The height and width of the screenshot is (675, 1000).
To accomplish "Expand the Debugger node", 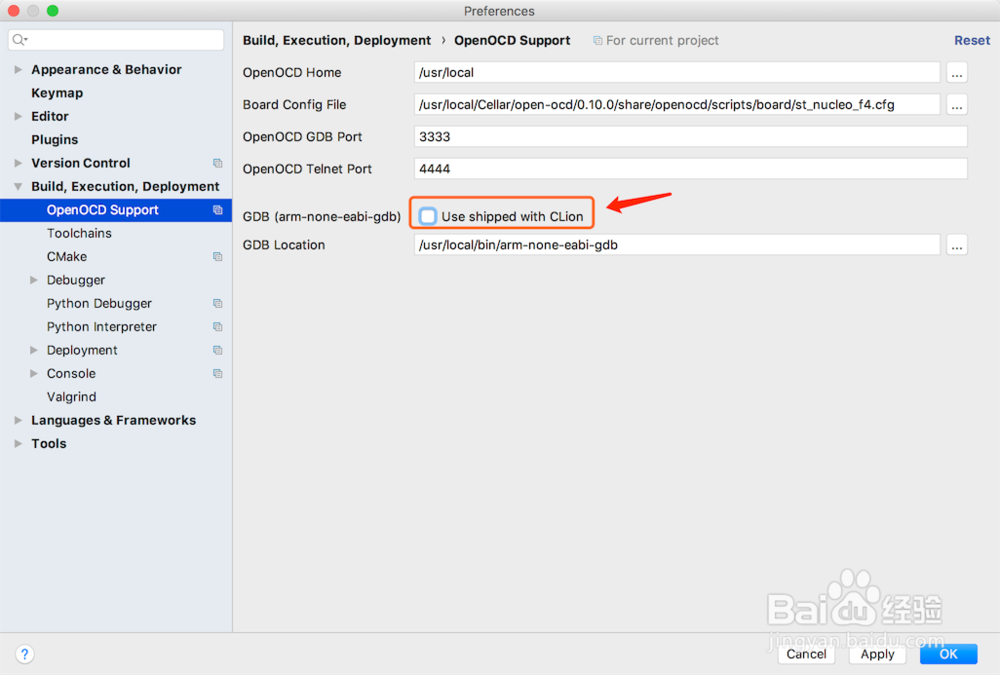I will coord(34,280).
